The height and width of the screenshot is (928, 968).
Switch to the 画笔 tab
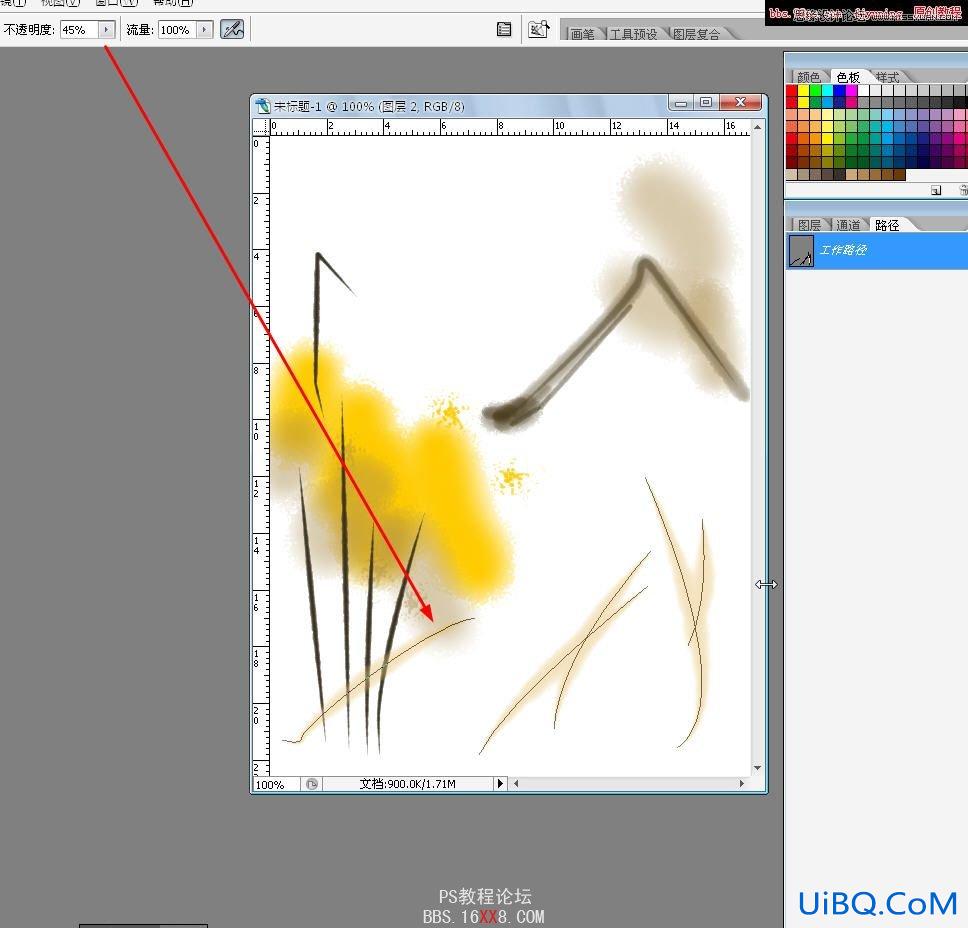[x=582, y=34]
